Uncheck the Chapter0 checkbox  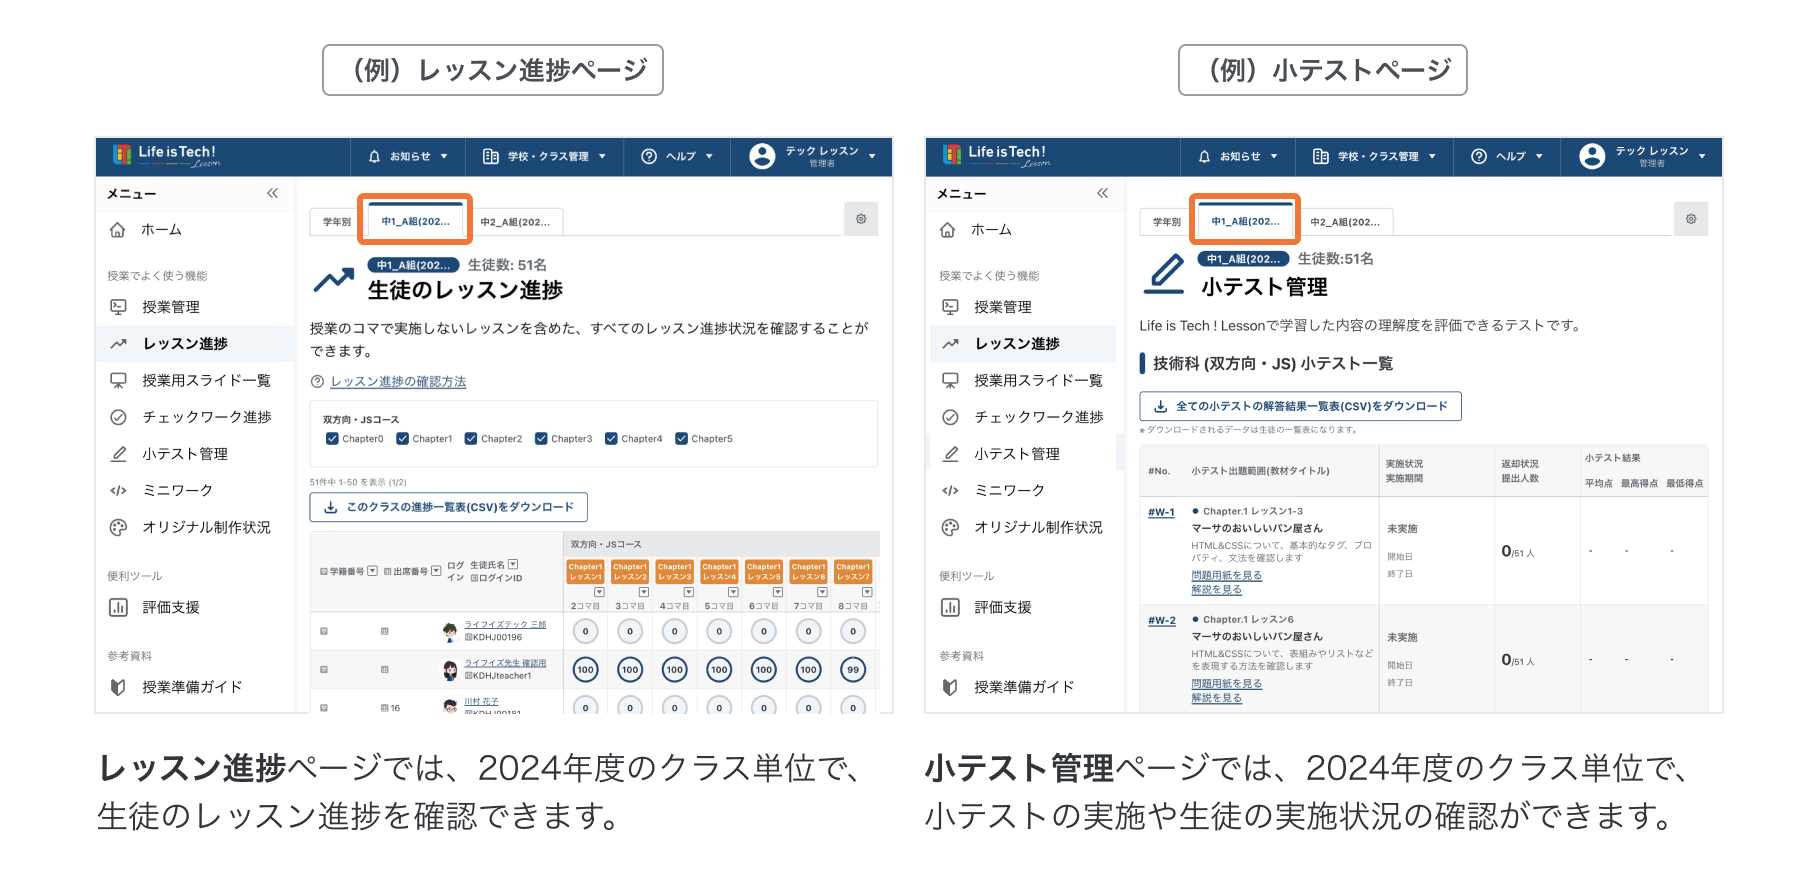click(x=332, y=439)
